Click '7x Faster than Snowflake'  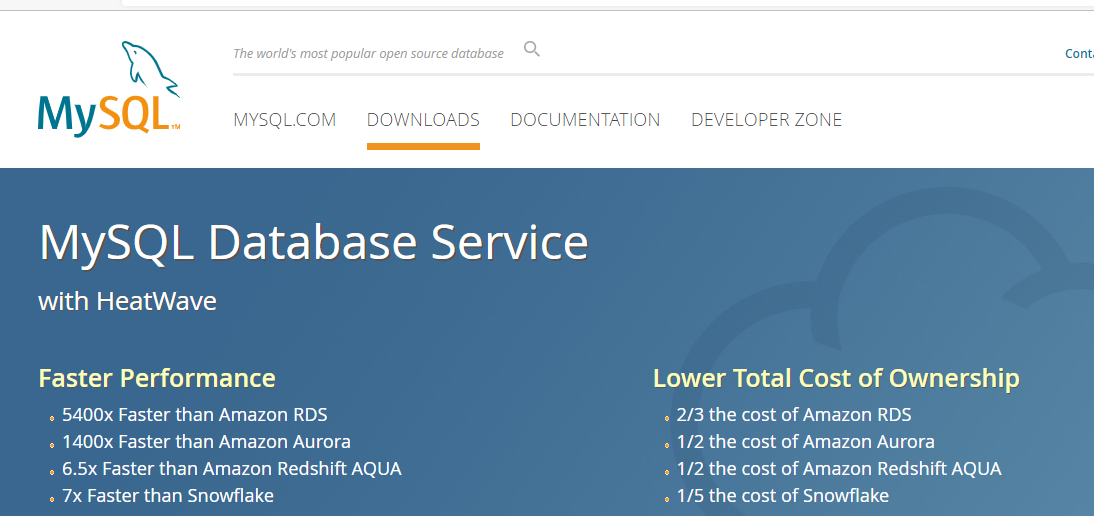[168, 496]
